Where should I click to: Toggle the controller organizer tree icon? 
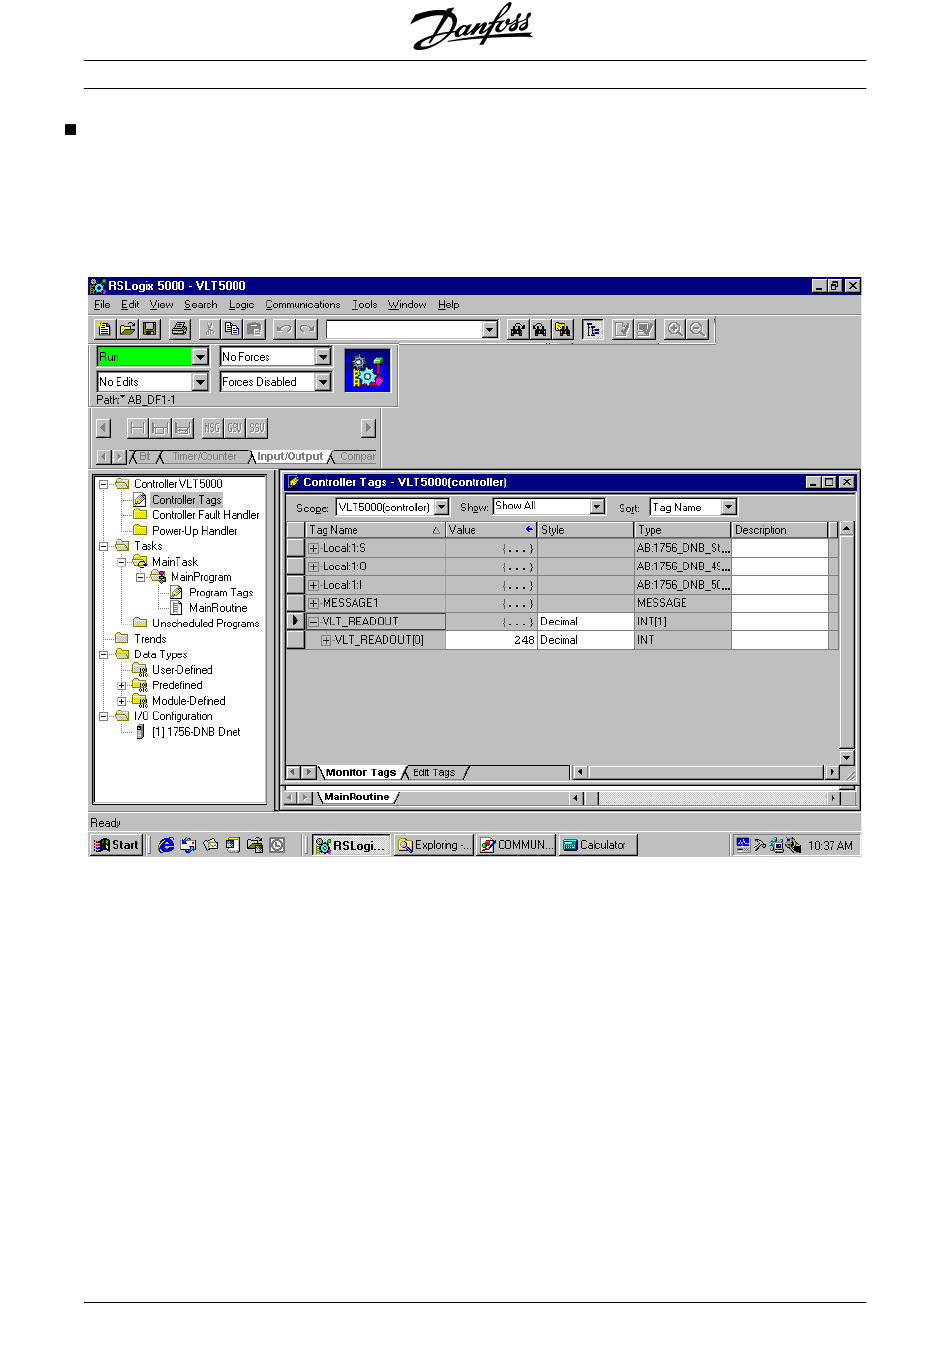pyautogui.click(x=593, y=329)
